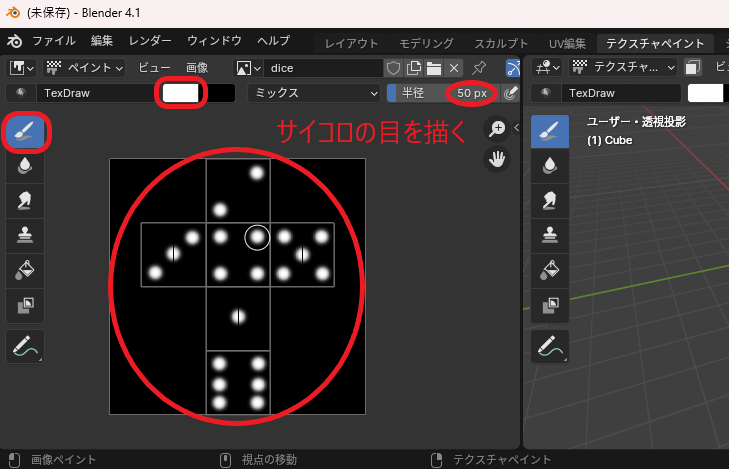Open the 3D viewport editor type dropdown
The image size is (729, 469).
[547, 68]
